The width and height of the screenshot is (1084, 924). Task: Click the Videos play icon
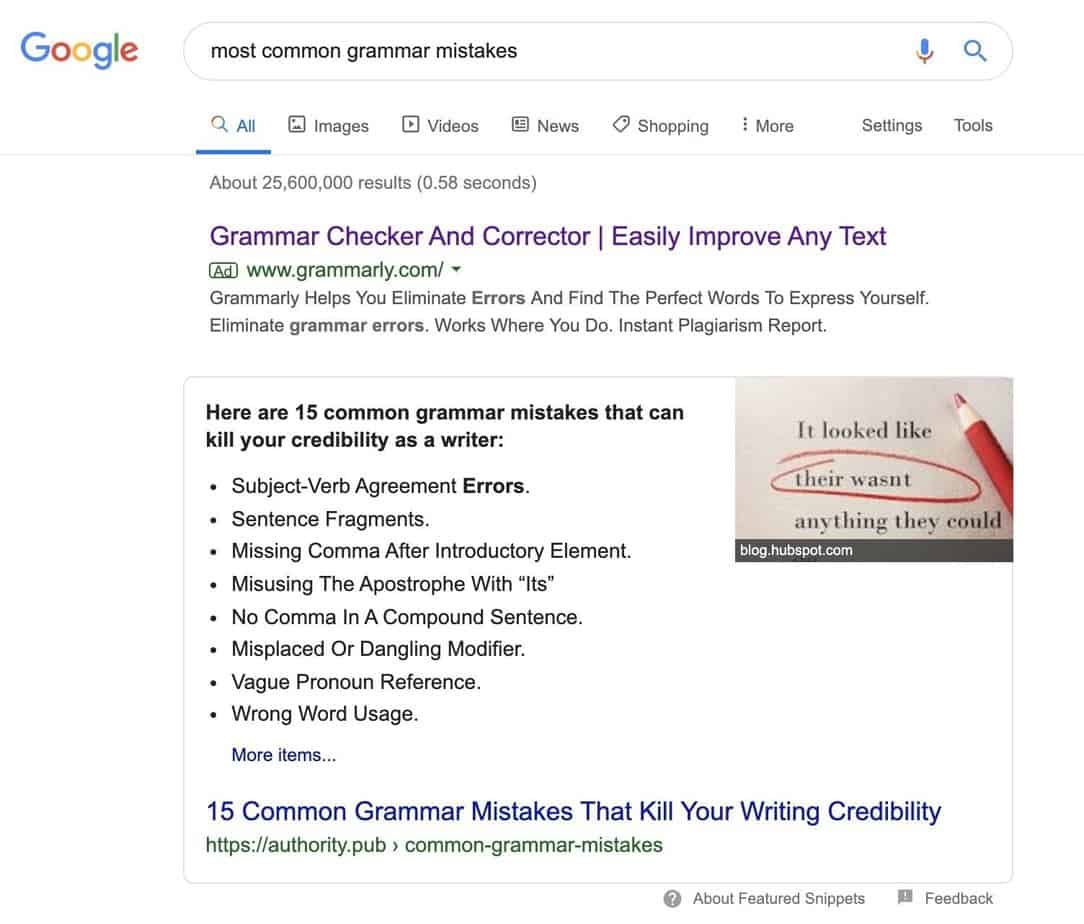click(410, 125)
